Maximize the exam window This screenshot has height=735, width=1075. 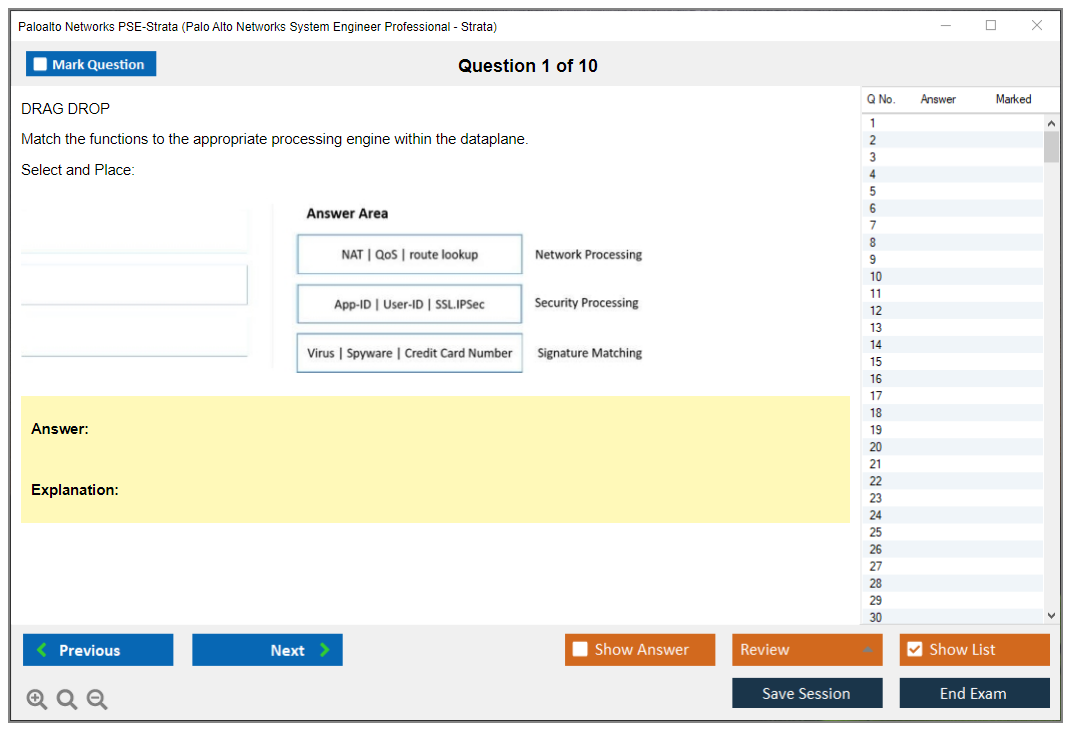[x=991, y=26]
